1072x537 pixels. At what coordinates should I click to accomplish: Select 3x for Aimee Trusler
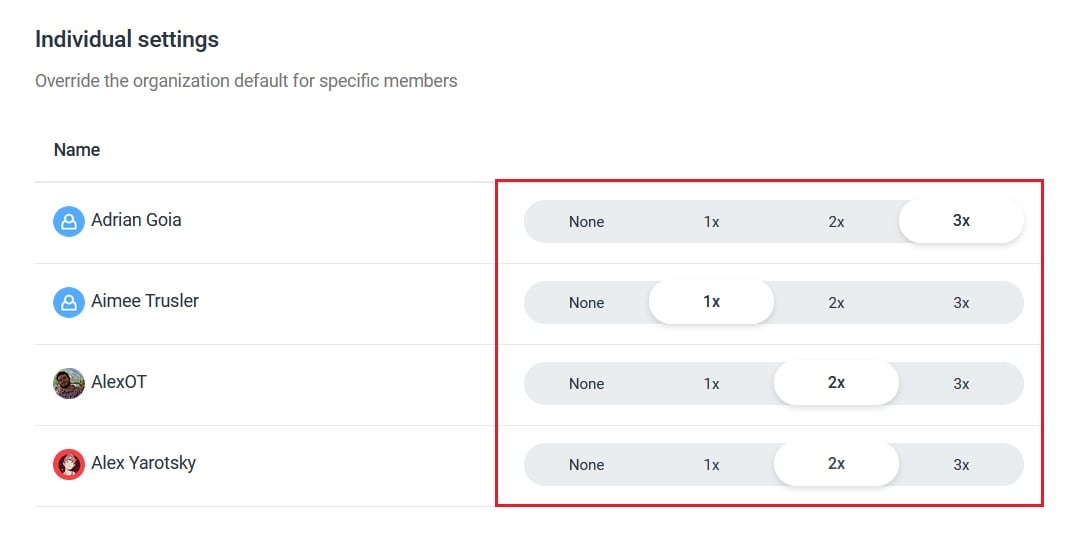tap(961, 302)
